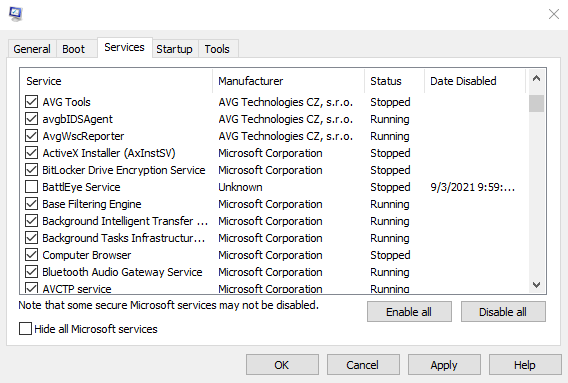Uncheck the AVG Tools service checkbox
Screen dimensions: 568x383
pyautogui.click(x=32, y=102)
